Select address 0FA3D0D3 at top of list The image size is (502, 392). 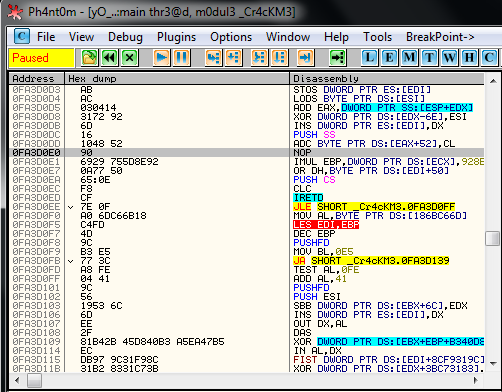tap(36, 90)
